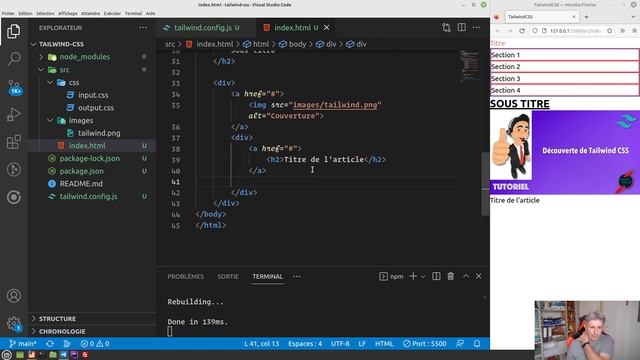Open notifications bell in status bar

[x=477, y=344]
